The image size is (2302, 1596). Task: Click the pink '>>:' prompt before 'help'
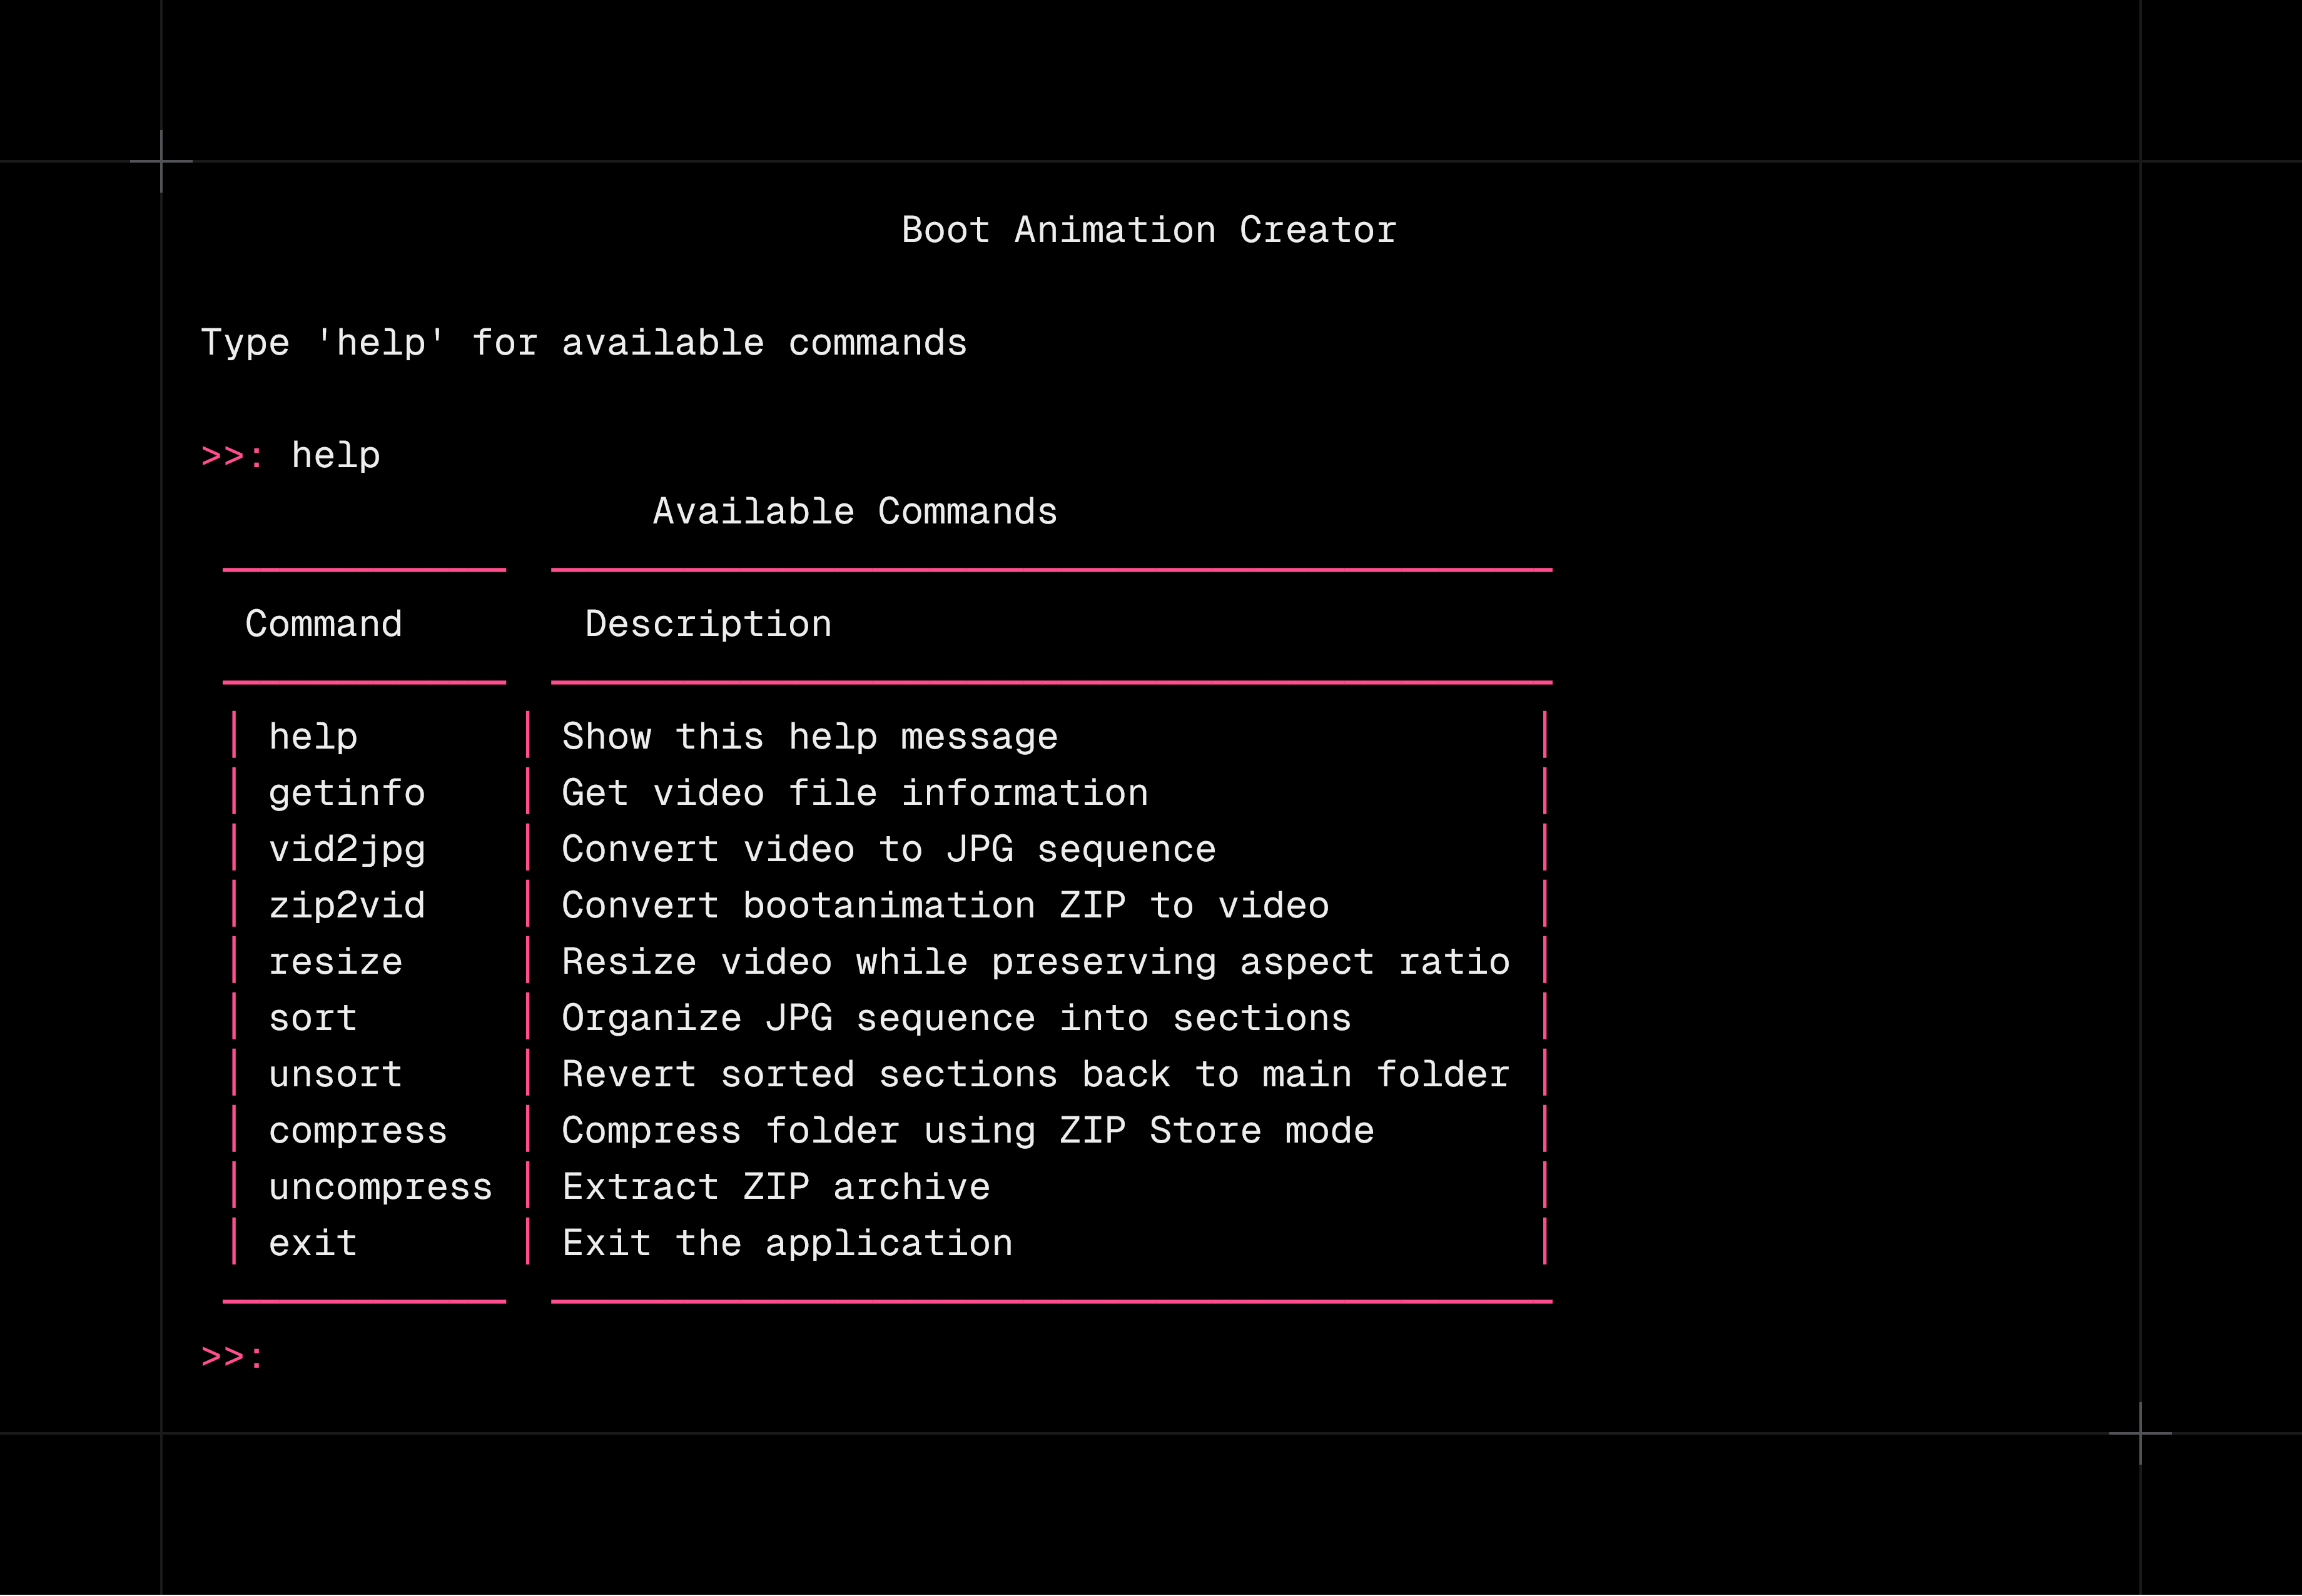click(232, 456)
